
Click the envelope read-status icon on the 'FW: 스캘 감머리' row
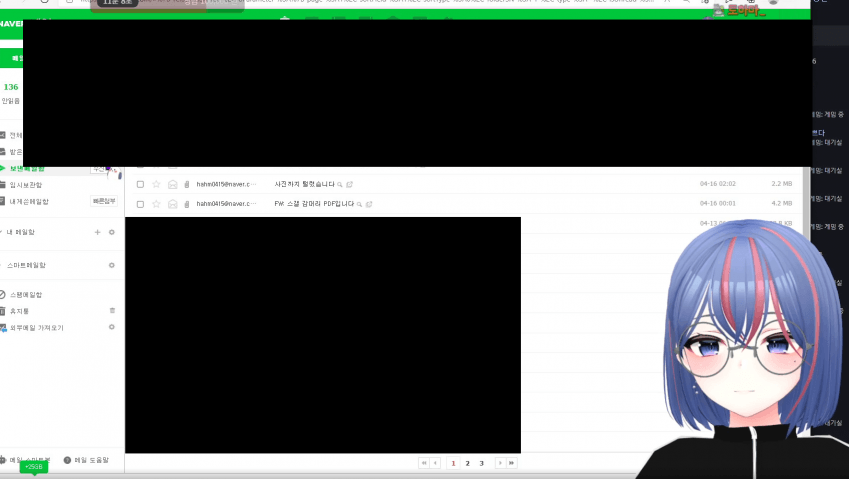click(173, 204)
